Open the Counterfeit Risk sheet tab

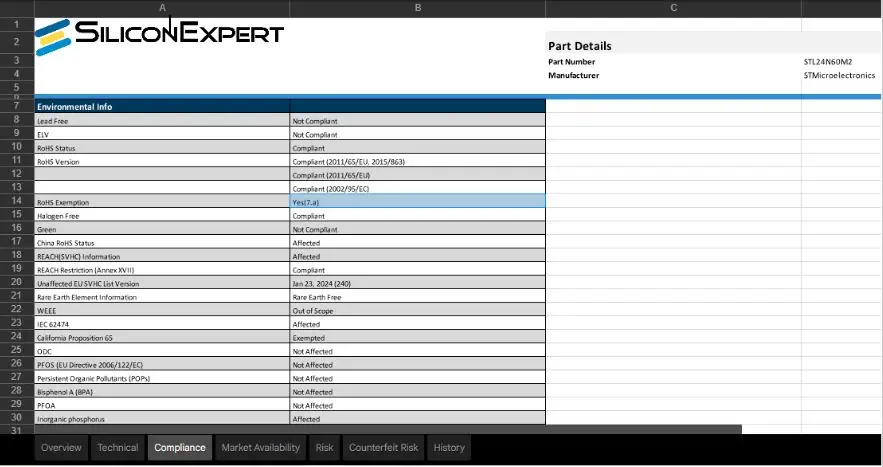coord(383,448)
